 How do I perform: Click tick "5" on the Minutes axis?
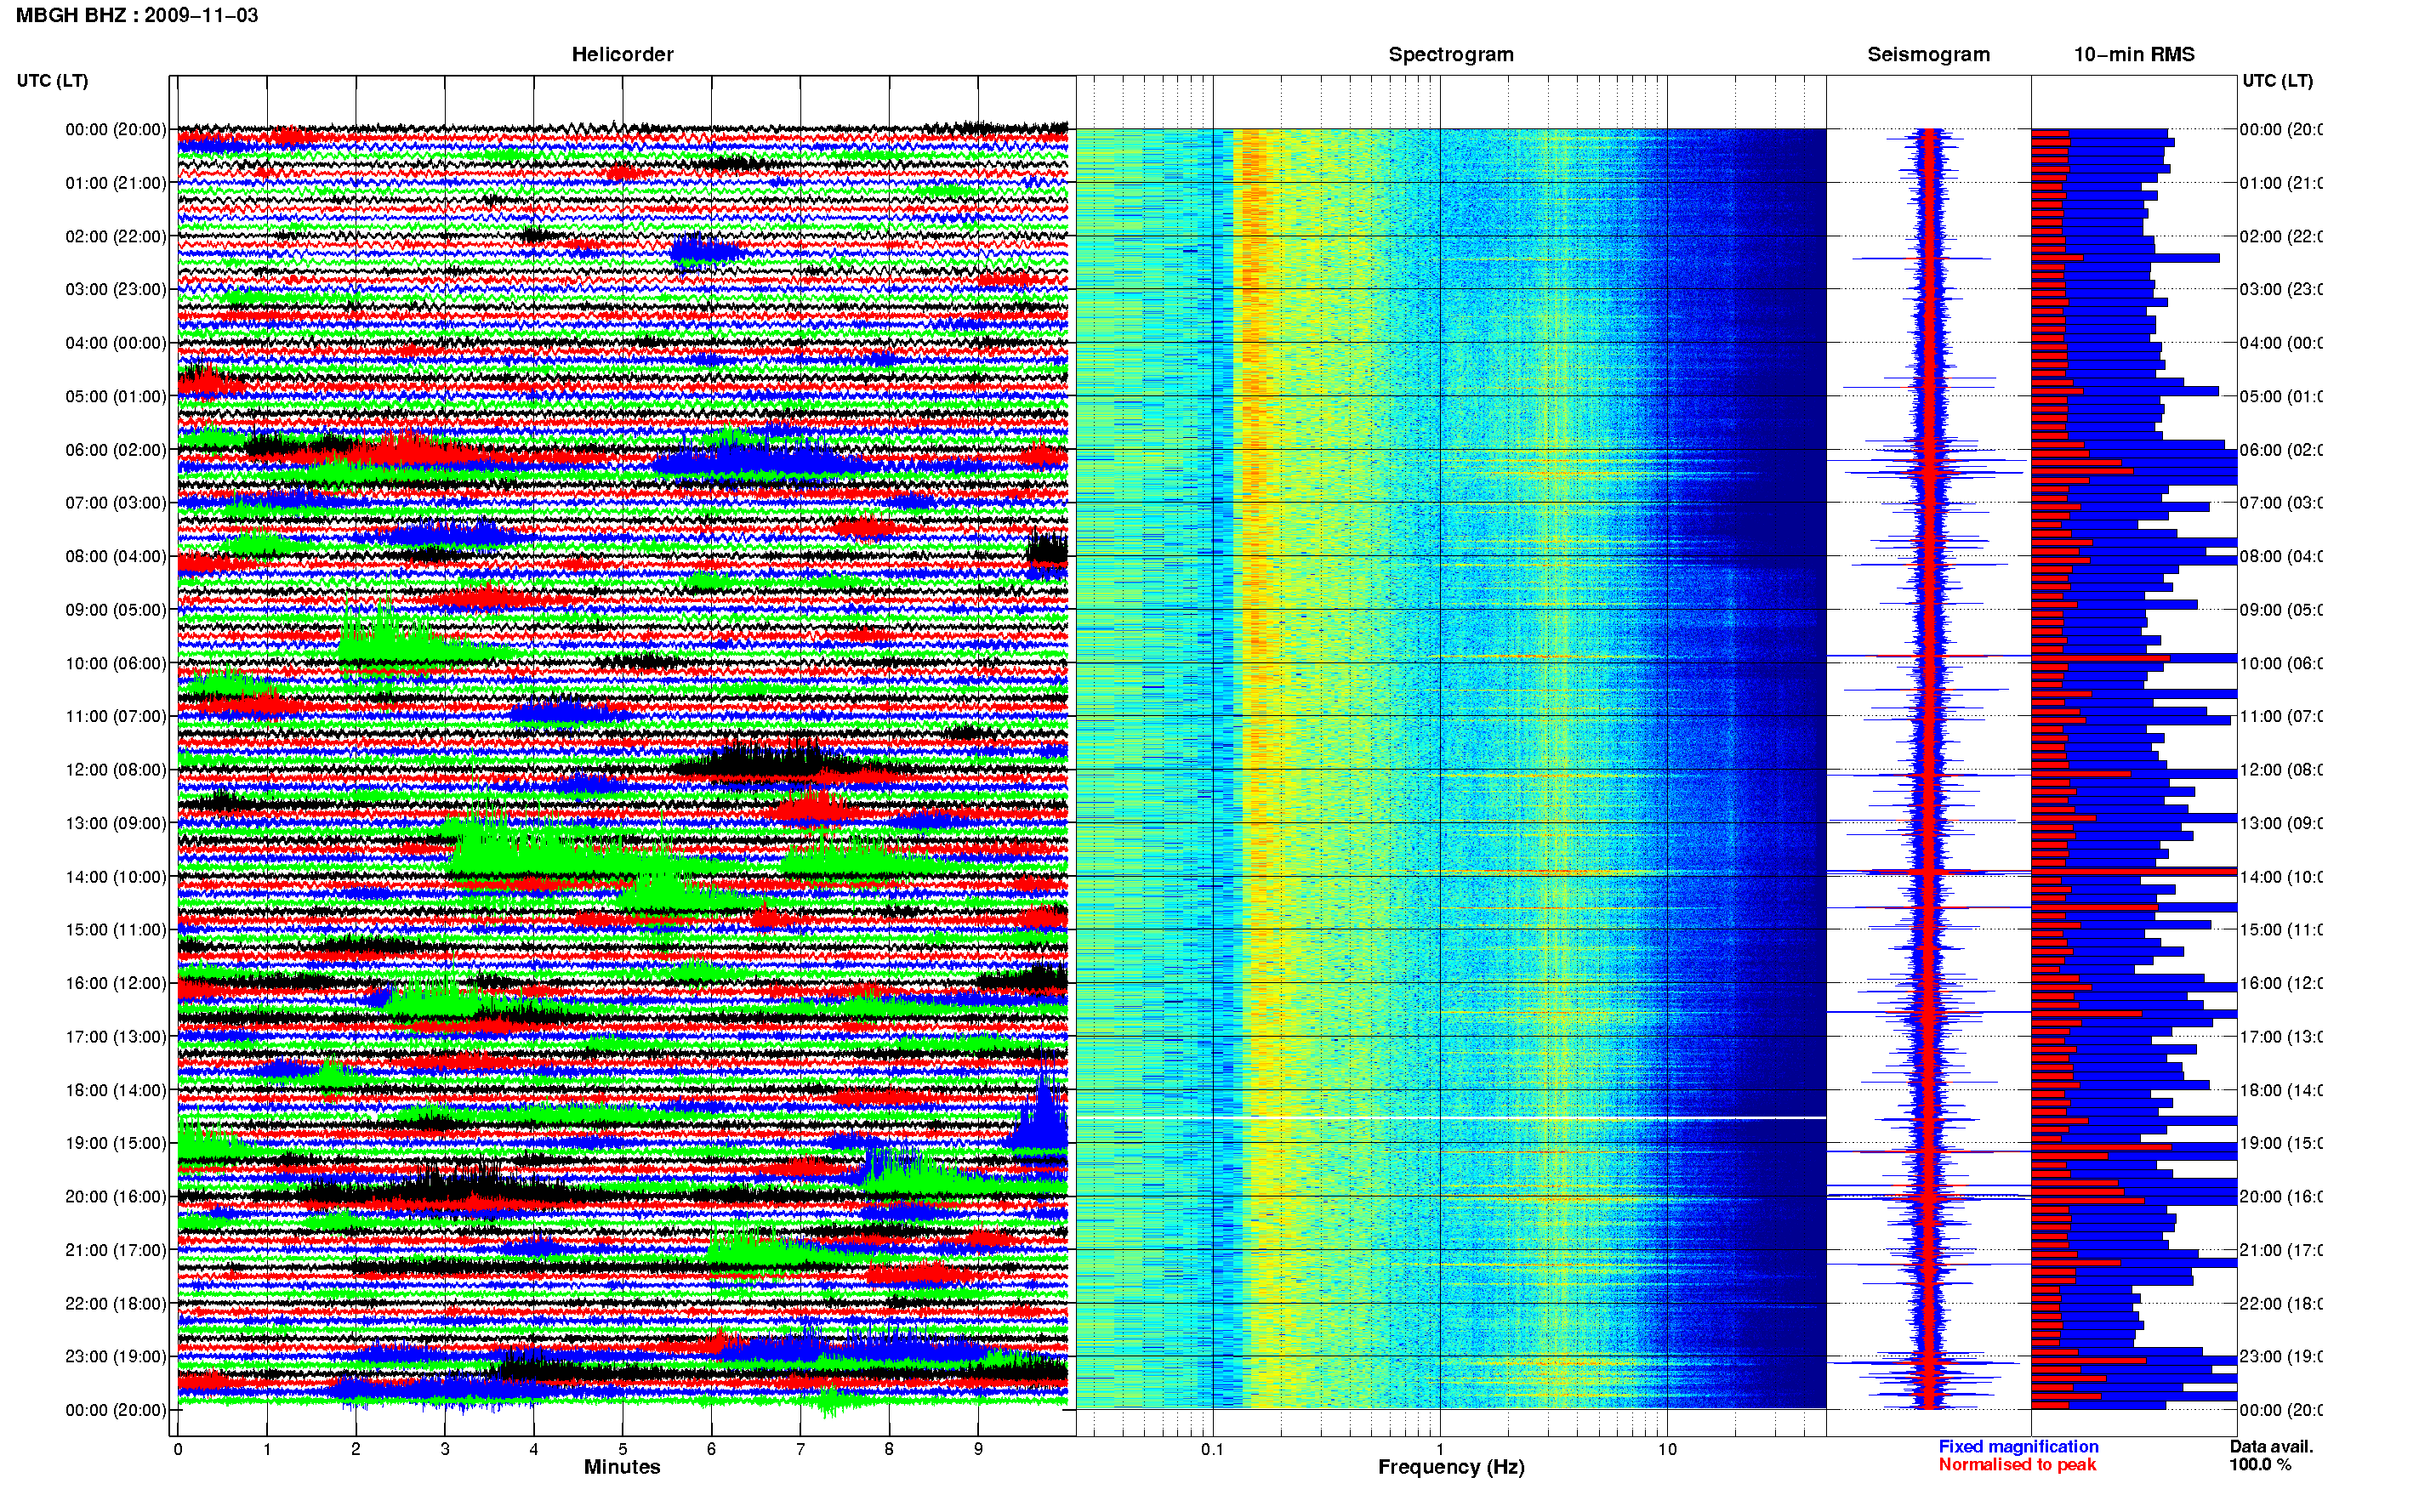pos(623,1449)
